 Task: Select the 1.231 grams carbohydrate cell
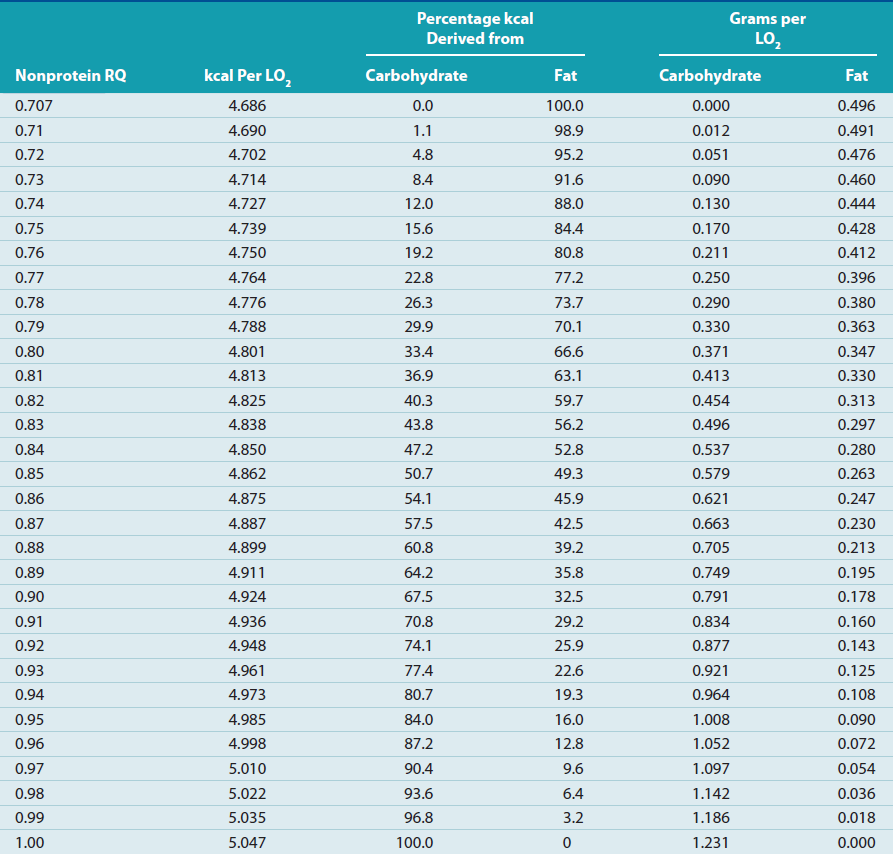point(711,843)
